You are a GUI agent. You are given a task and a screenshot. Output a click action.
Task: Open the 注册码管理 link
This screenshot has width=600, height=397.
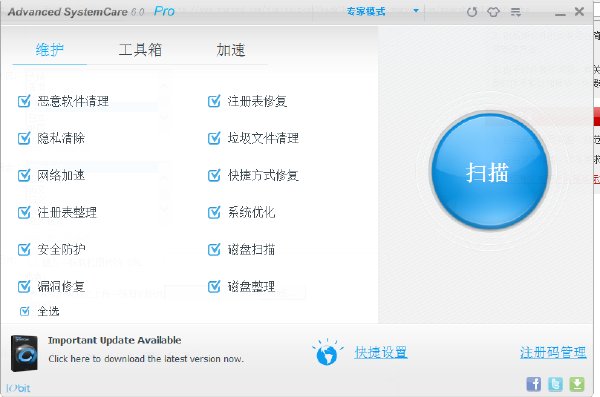click(553, 352)
